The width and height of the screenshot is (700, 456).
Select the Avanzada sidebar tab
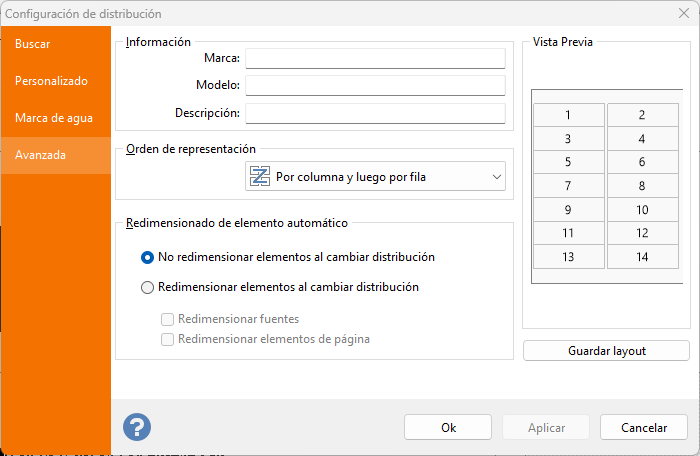pyautogui.click(x=41, y=155)
